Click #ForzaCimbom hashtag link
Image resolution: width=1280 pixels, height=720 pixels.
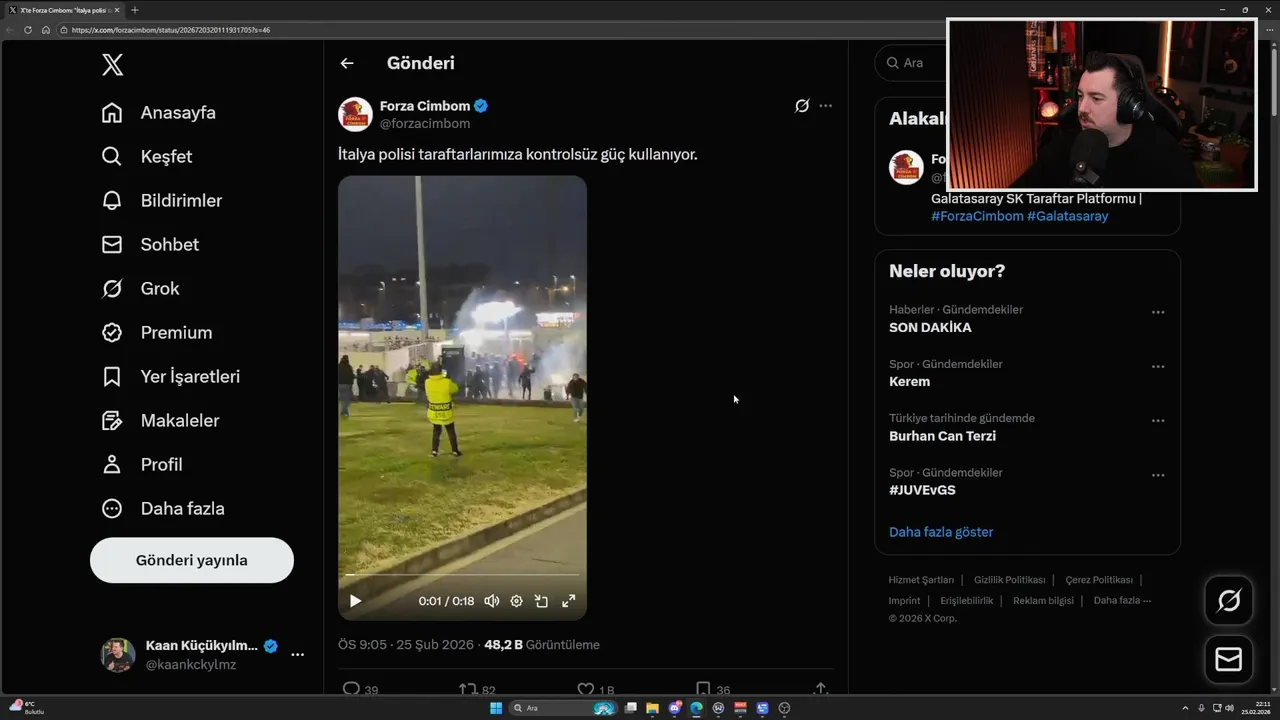977,216
